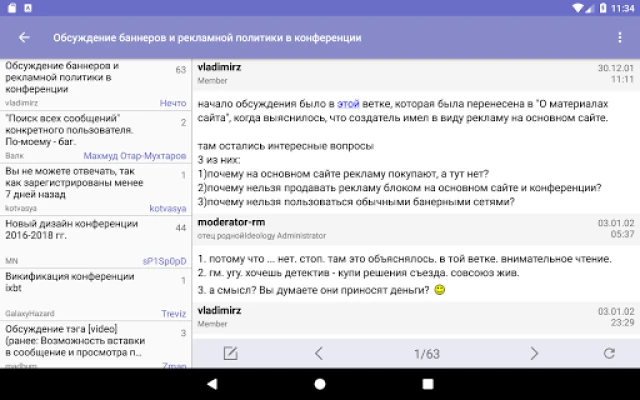Tap the compose reply pencil icon

[230, 353]
